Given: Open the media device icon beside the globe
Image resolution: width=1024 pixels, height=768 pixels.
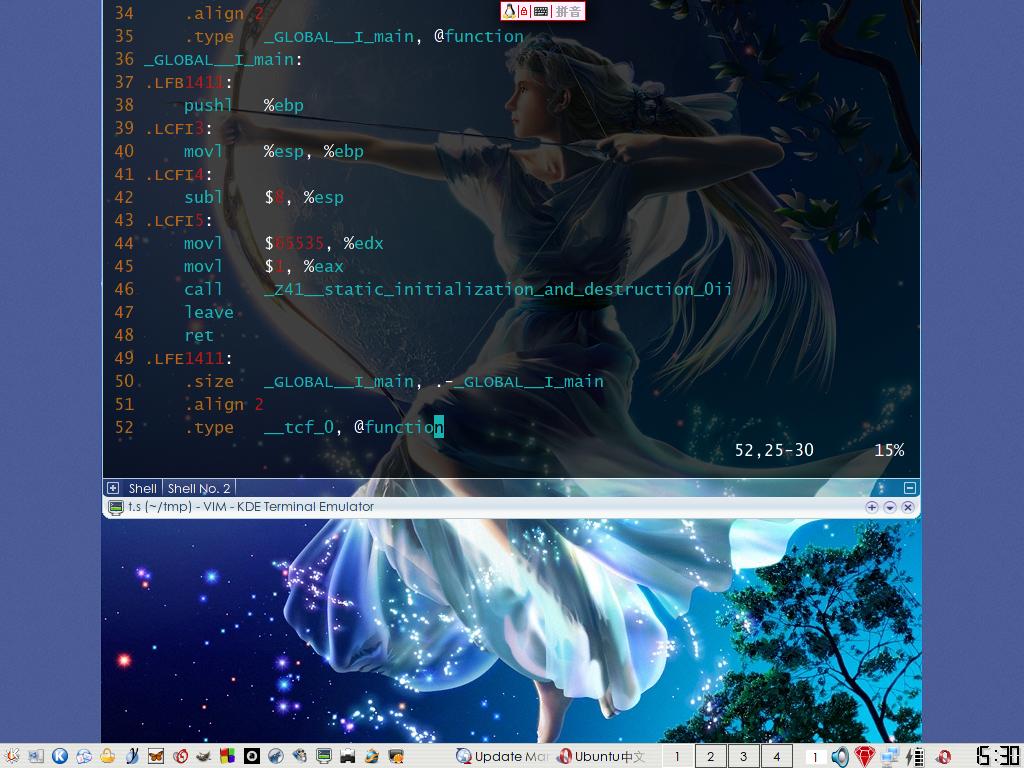Looking at the screenshot, I should coord(300,756).
